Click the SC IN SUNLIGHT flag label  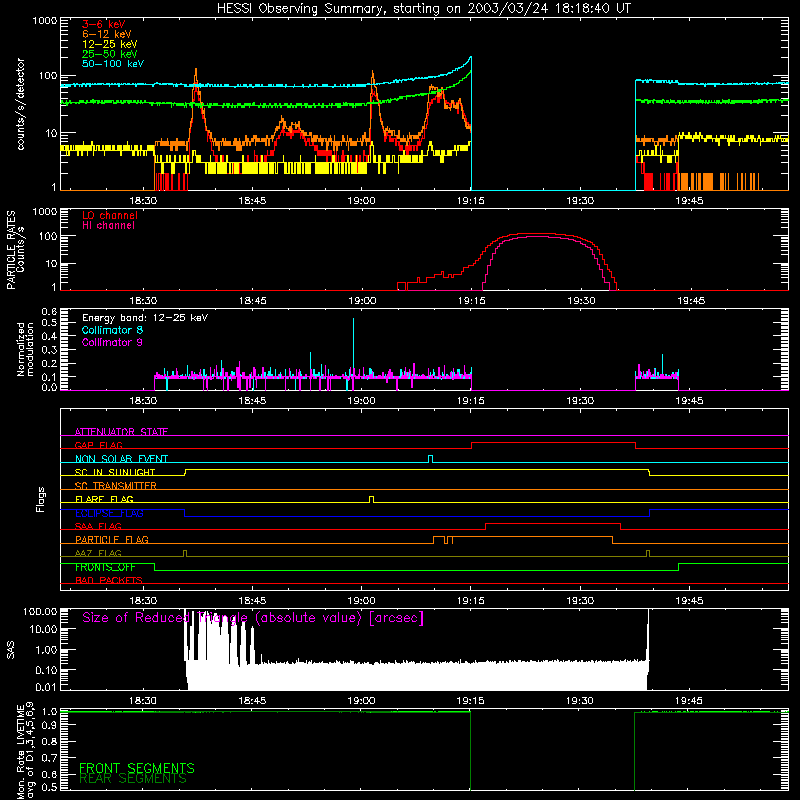(x=115, y=472)
